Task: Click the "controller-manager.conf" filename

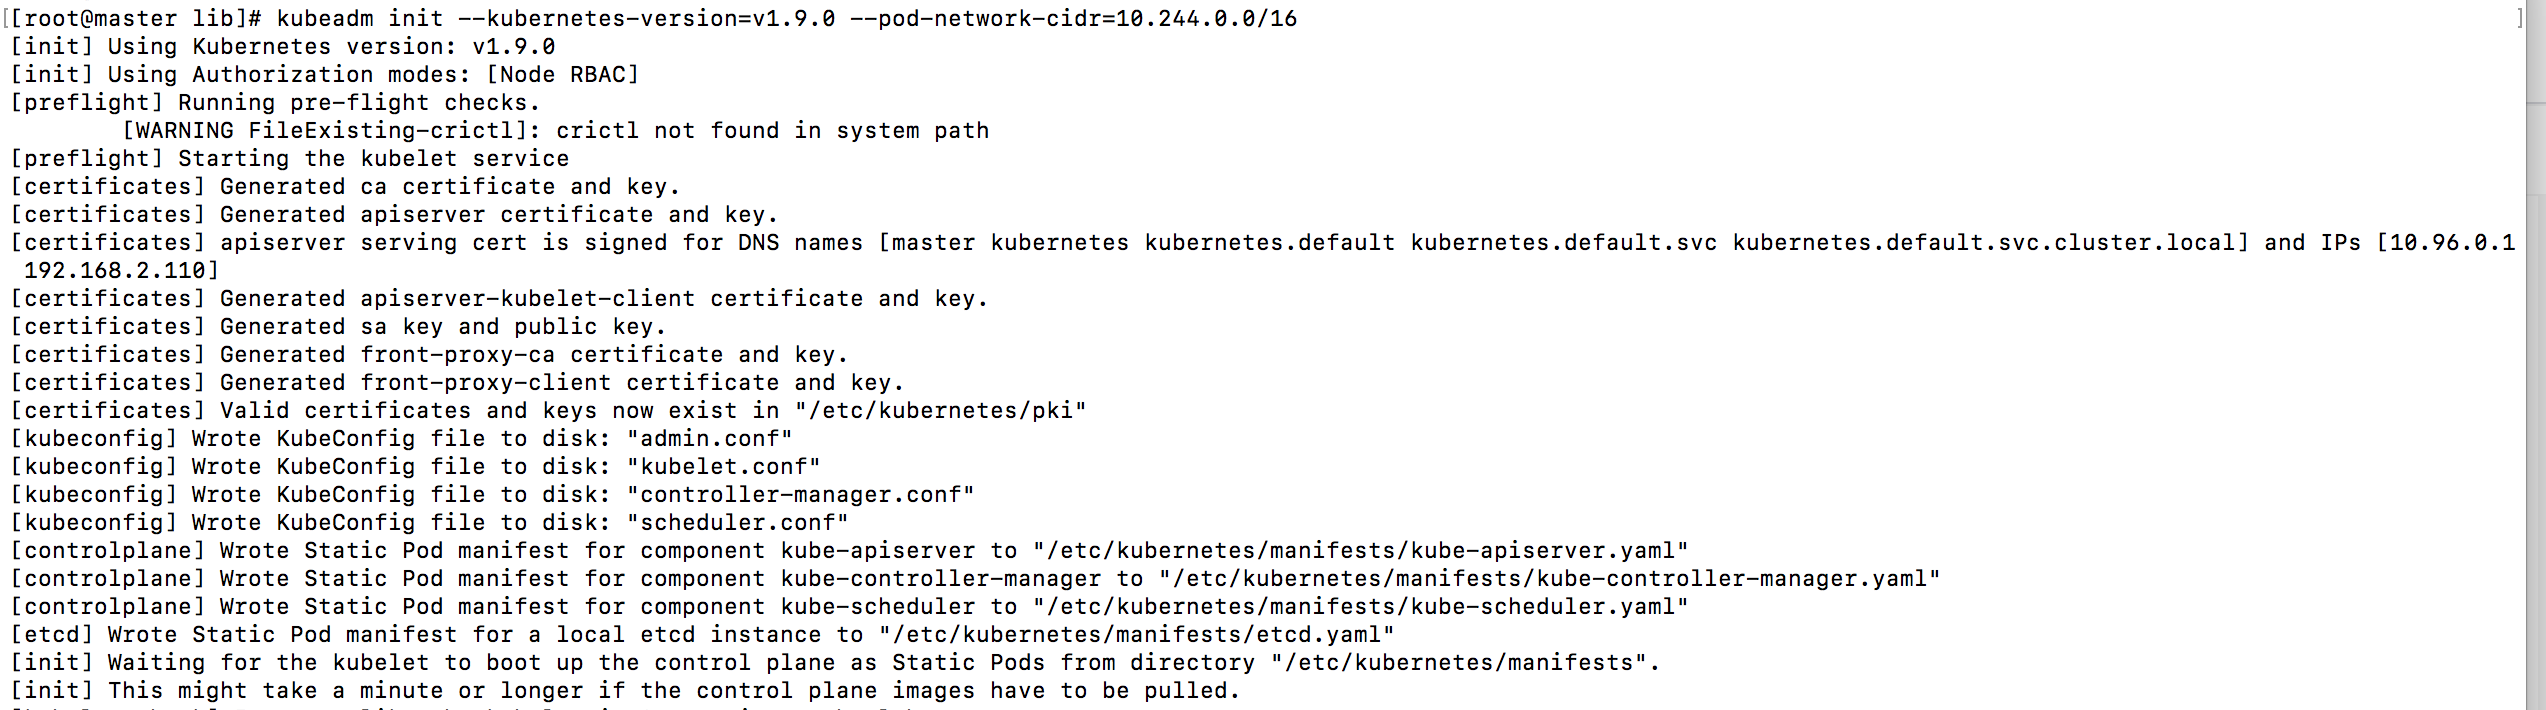Action: pyautogui.click(x=800, y=494)
